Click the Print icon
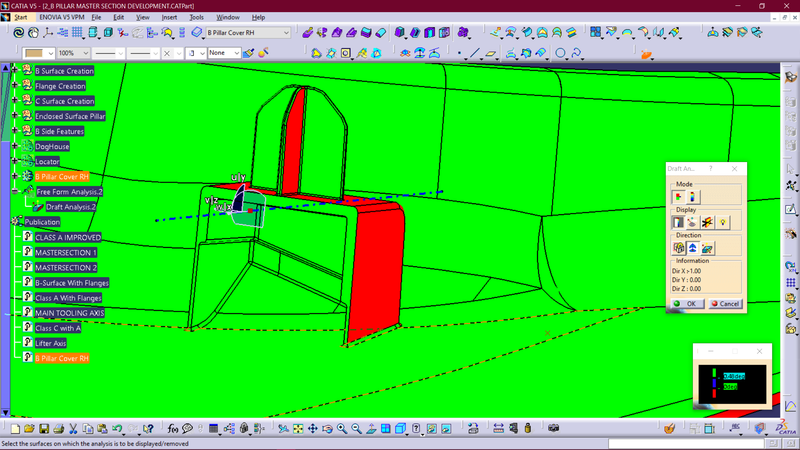The image size is (800, 450). (x=59, y=429)
